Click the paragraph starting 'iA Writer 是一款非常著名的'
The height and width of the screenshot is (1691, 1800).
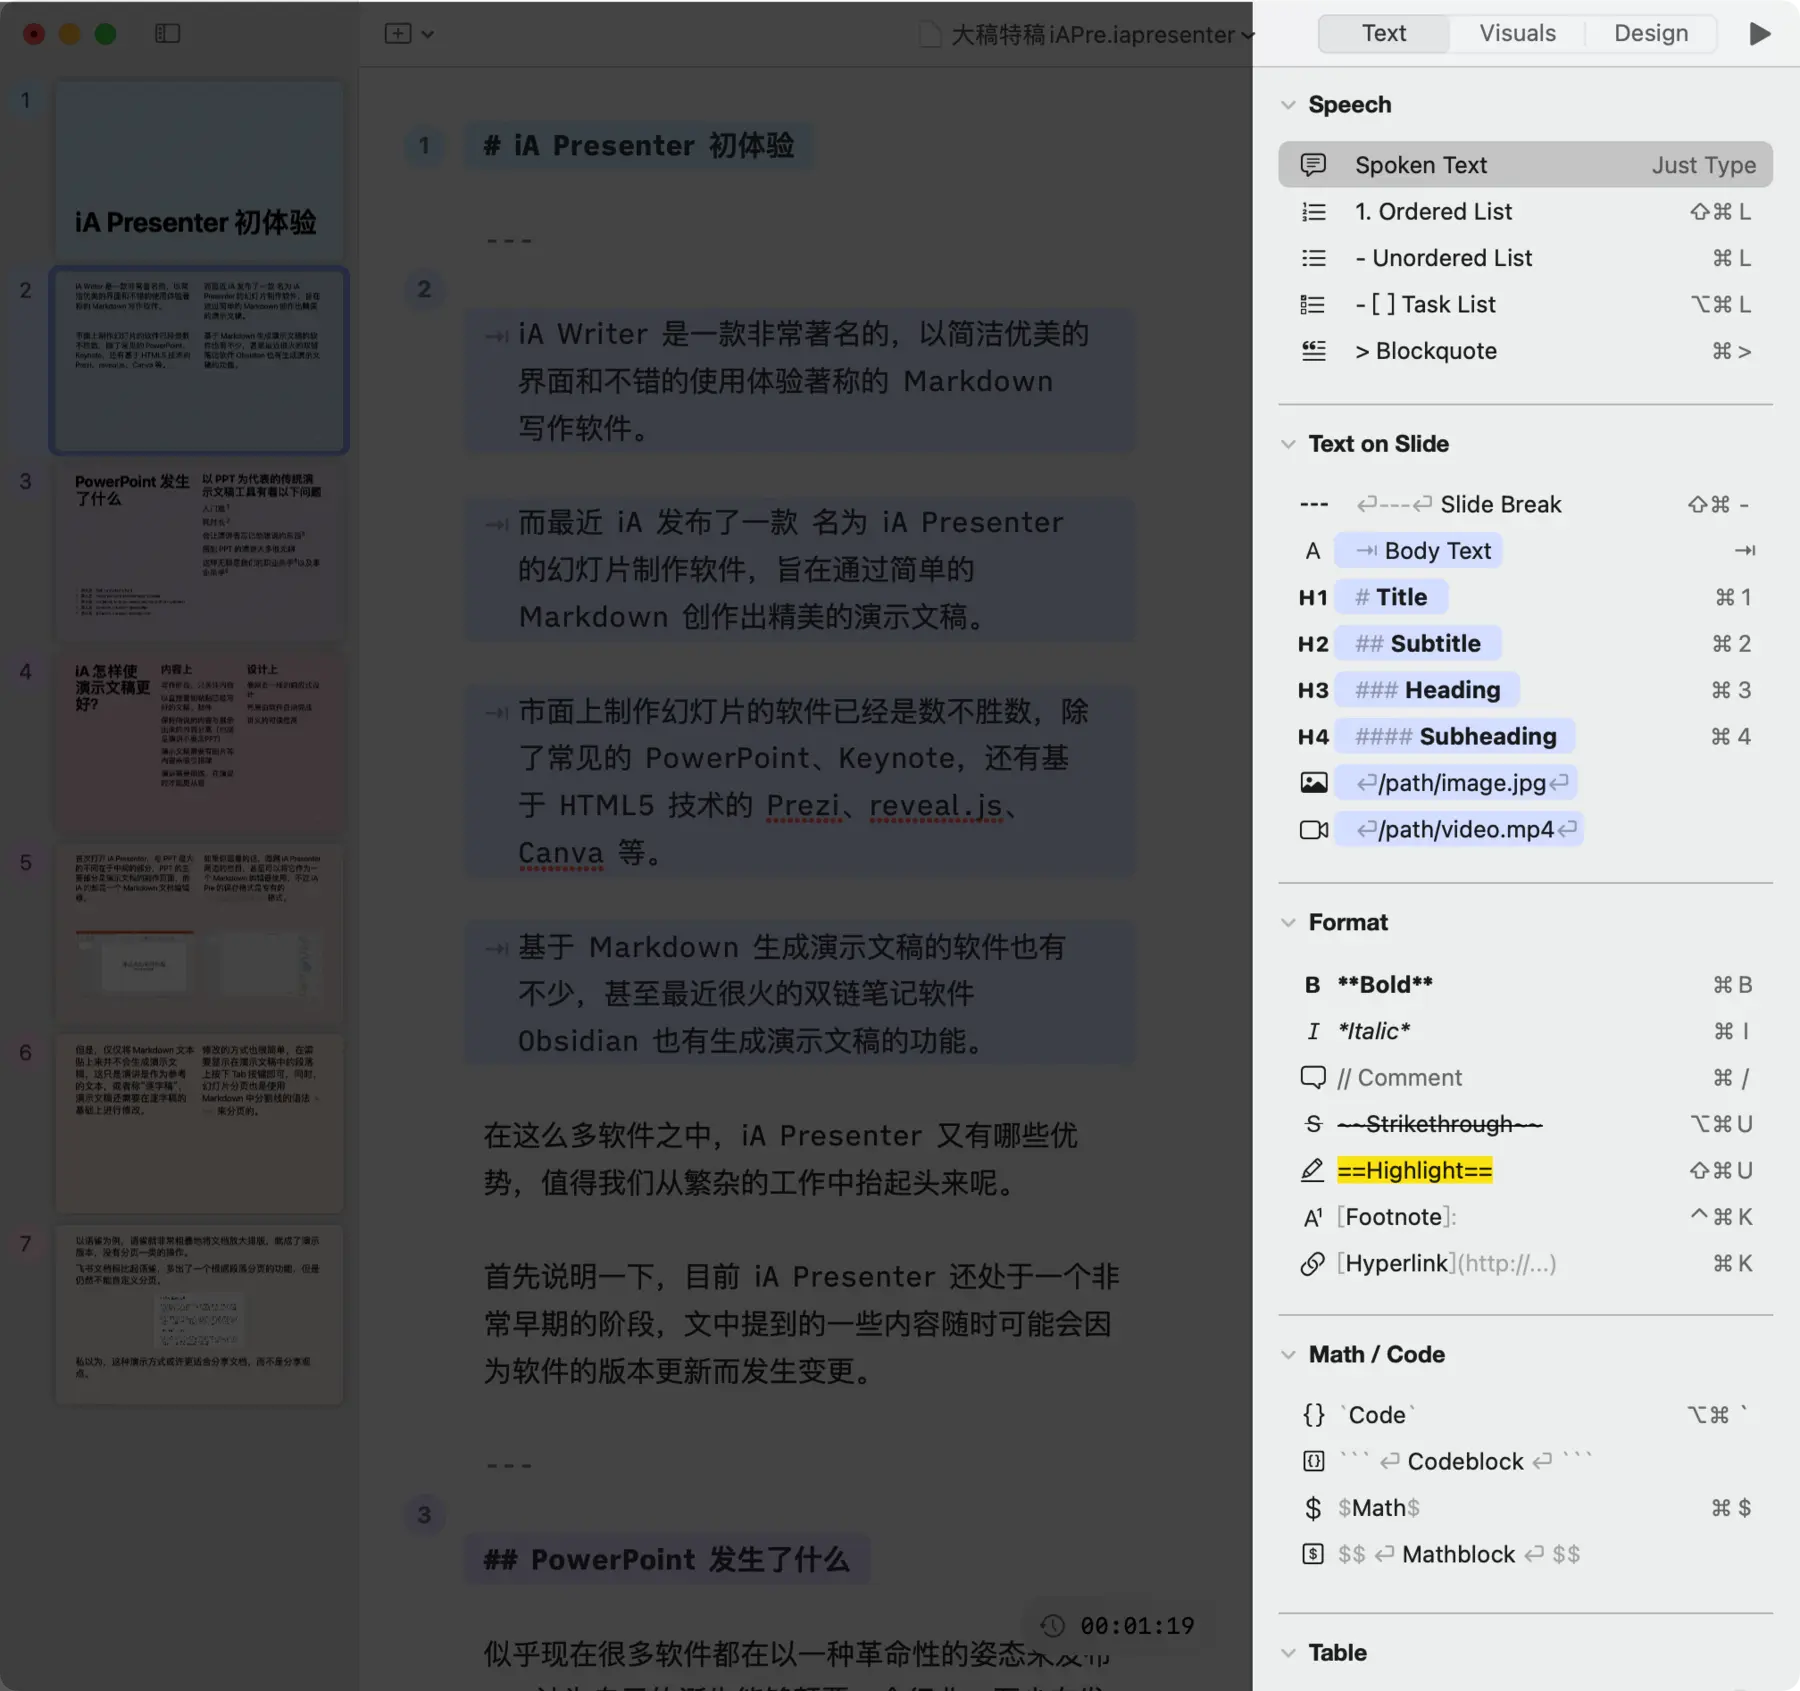[800, 382]
